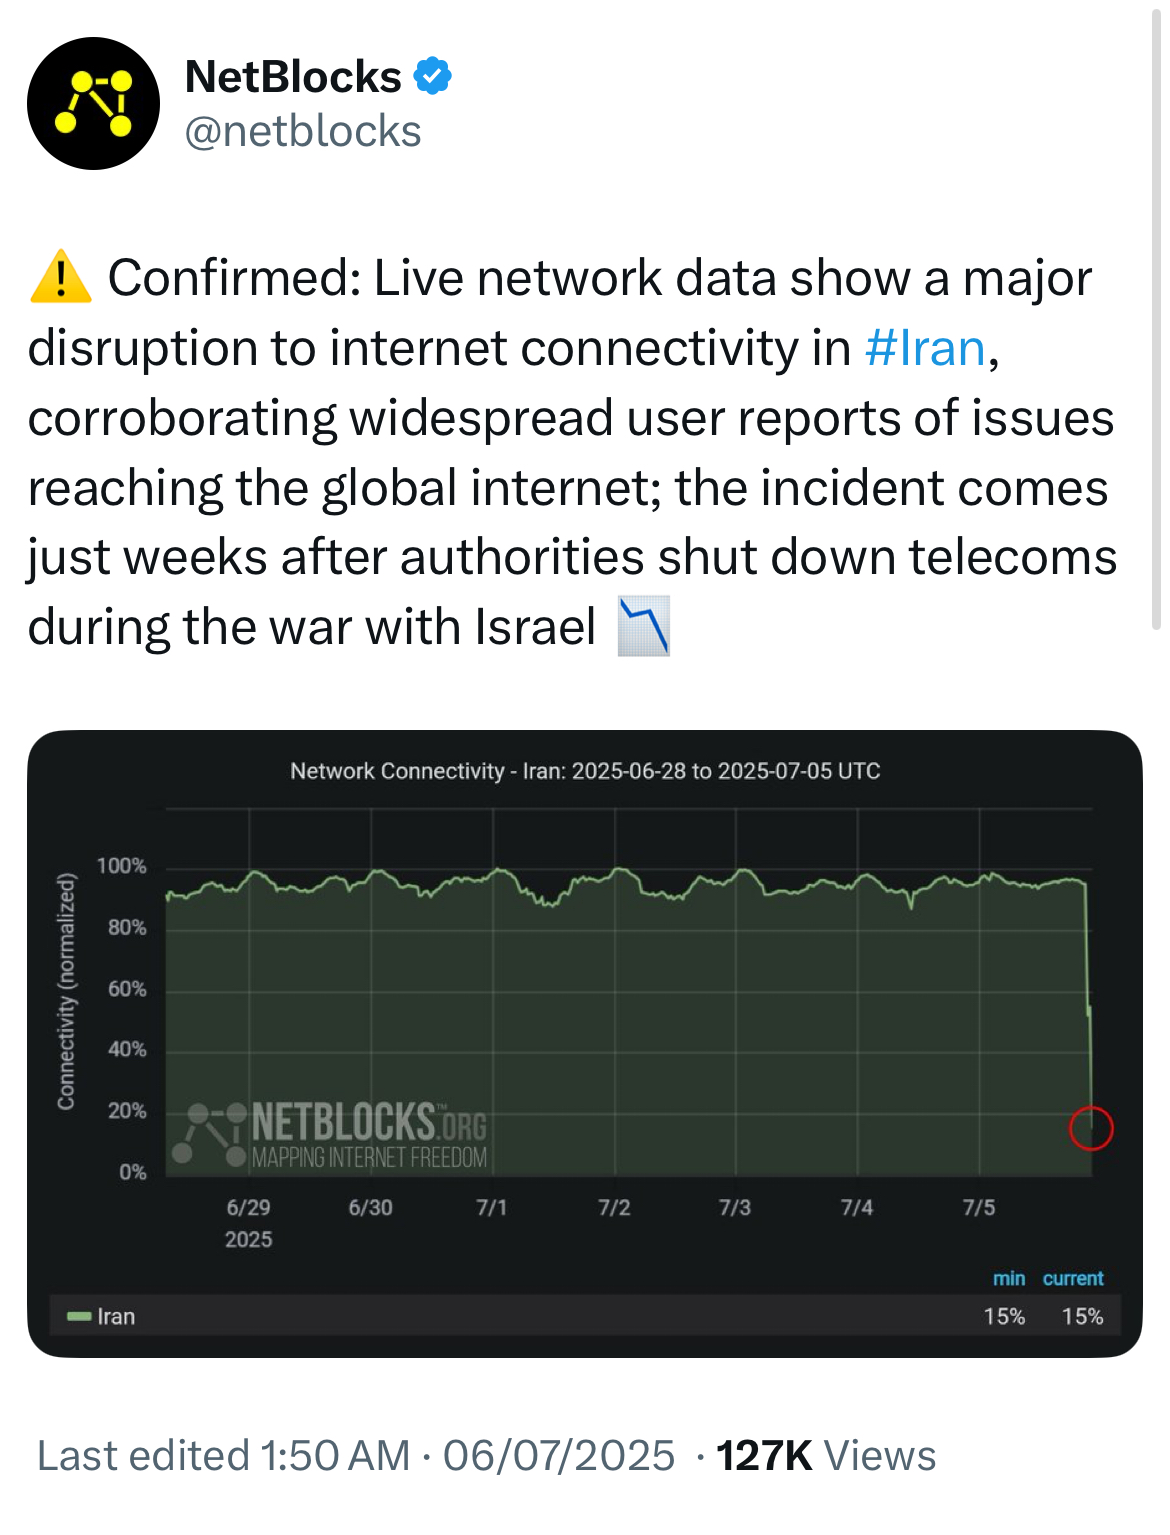This screenshot has height=1535, width=1170.
Task: Click the "min" legend column header
Action: [x=1008, y=1278]
